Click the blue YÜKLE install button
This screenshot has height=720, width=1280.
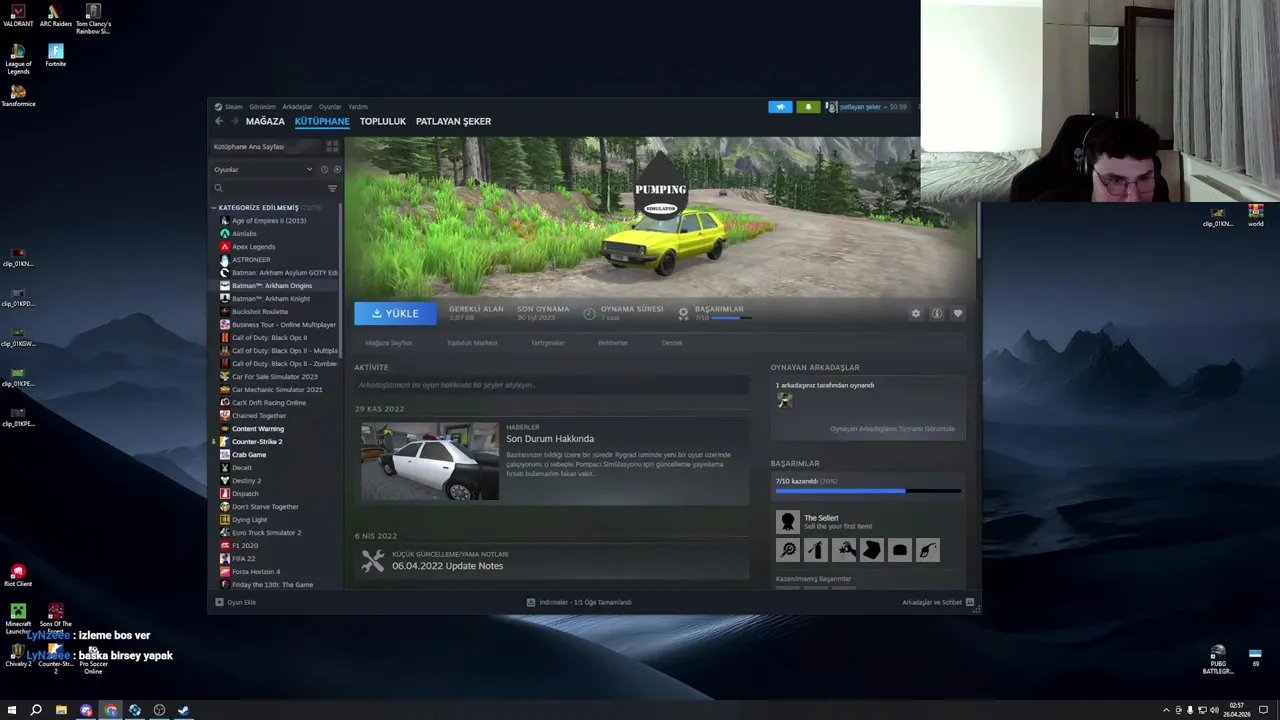(x=395, y=314)
